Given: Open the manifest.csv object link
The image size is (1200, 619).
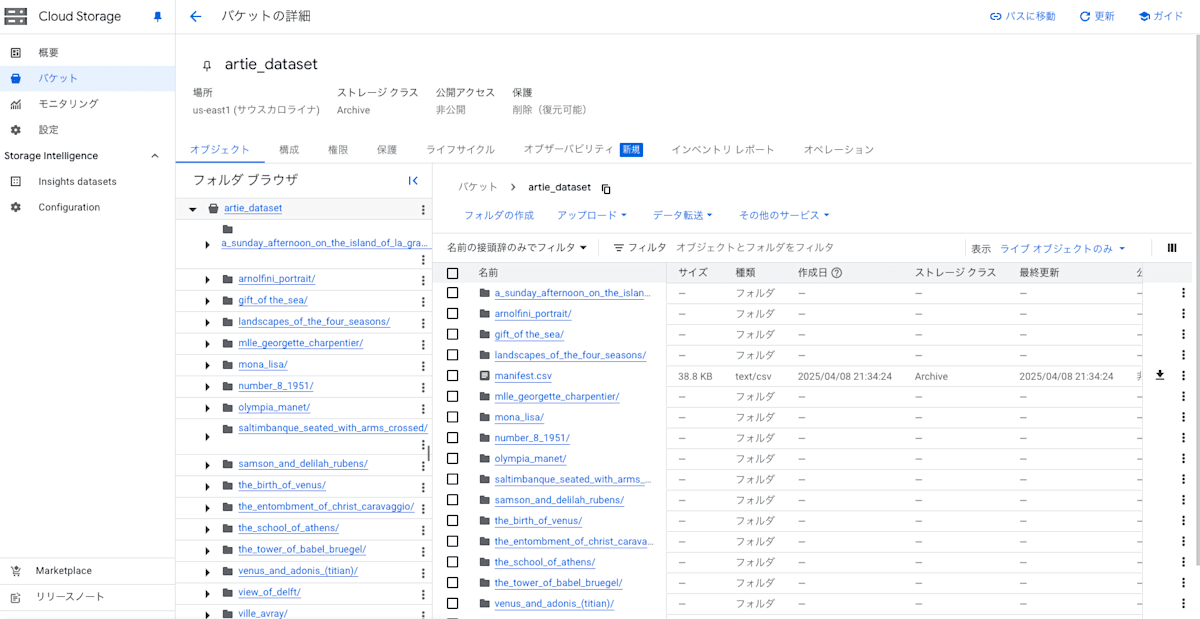Looking at the screenshot, I should pos(523,376).
